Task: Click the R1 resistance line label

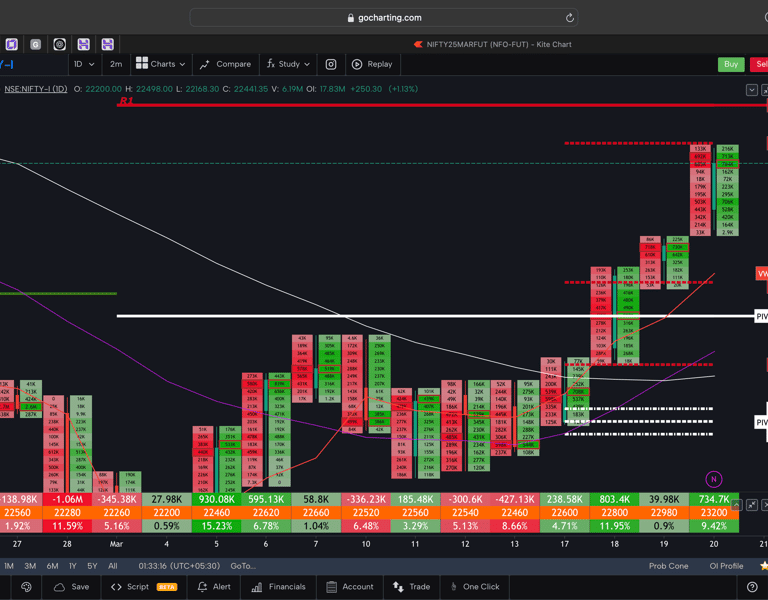Action: click(x=126, y=100)
